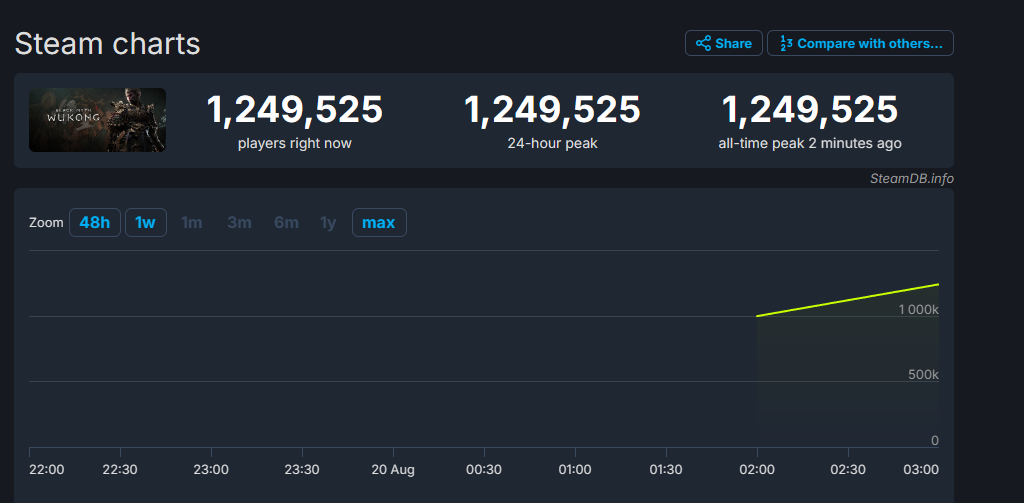Click the yellow player count line on chart

pos(848,300)
